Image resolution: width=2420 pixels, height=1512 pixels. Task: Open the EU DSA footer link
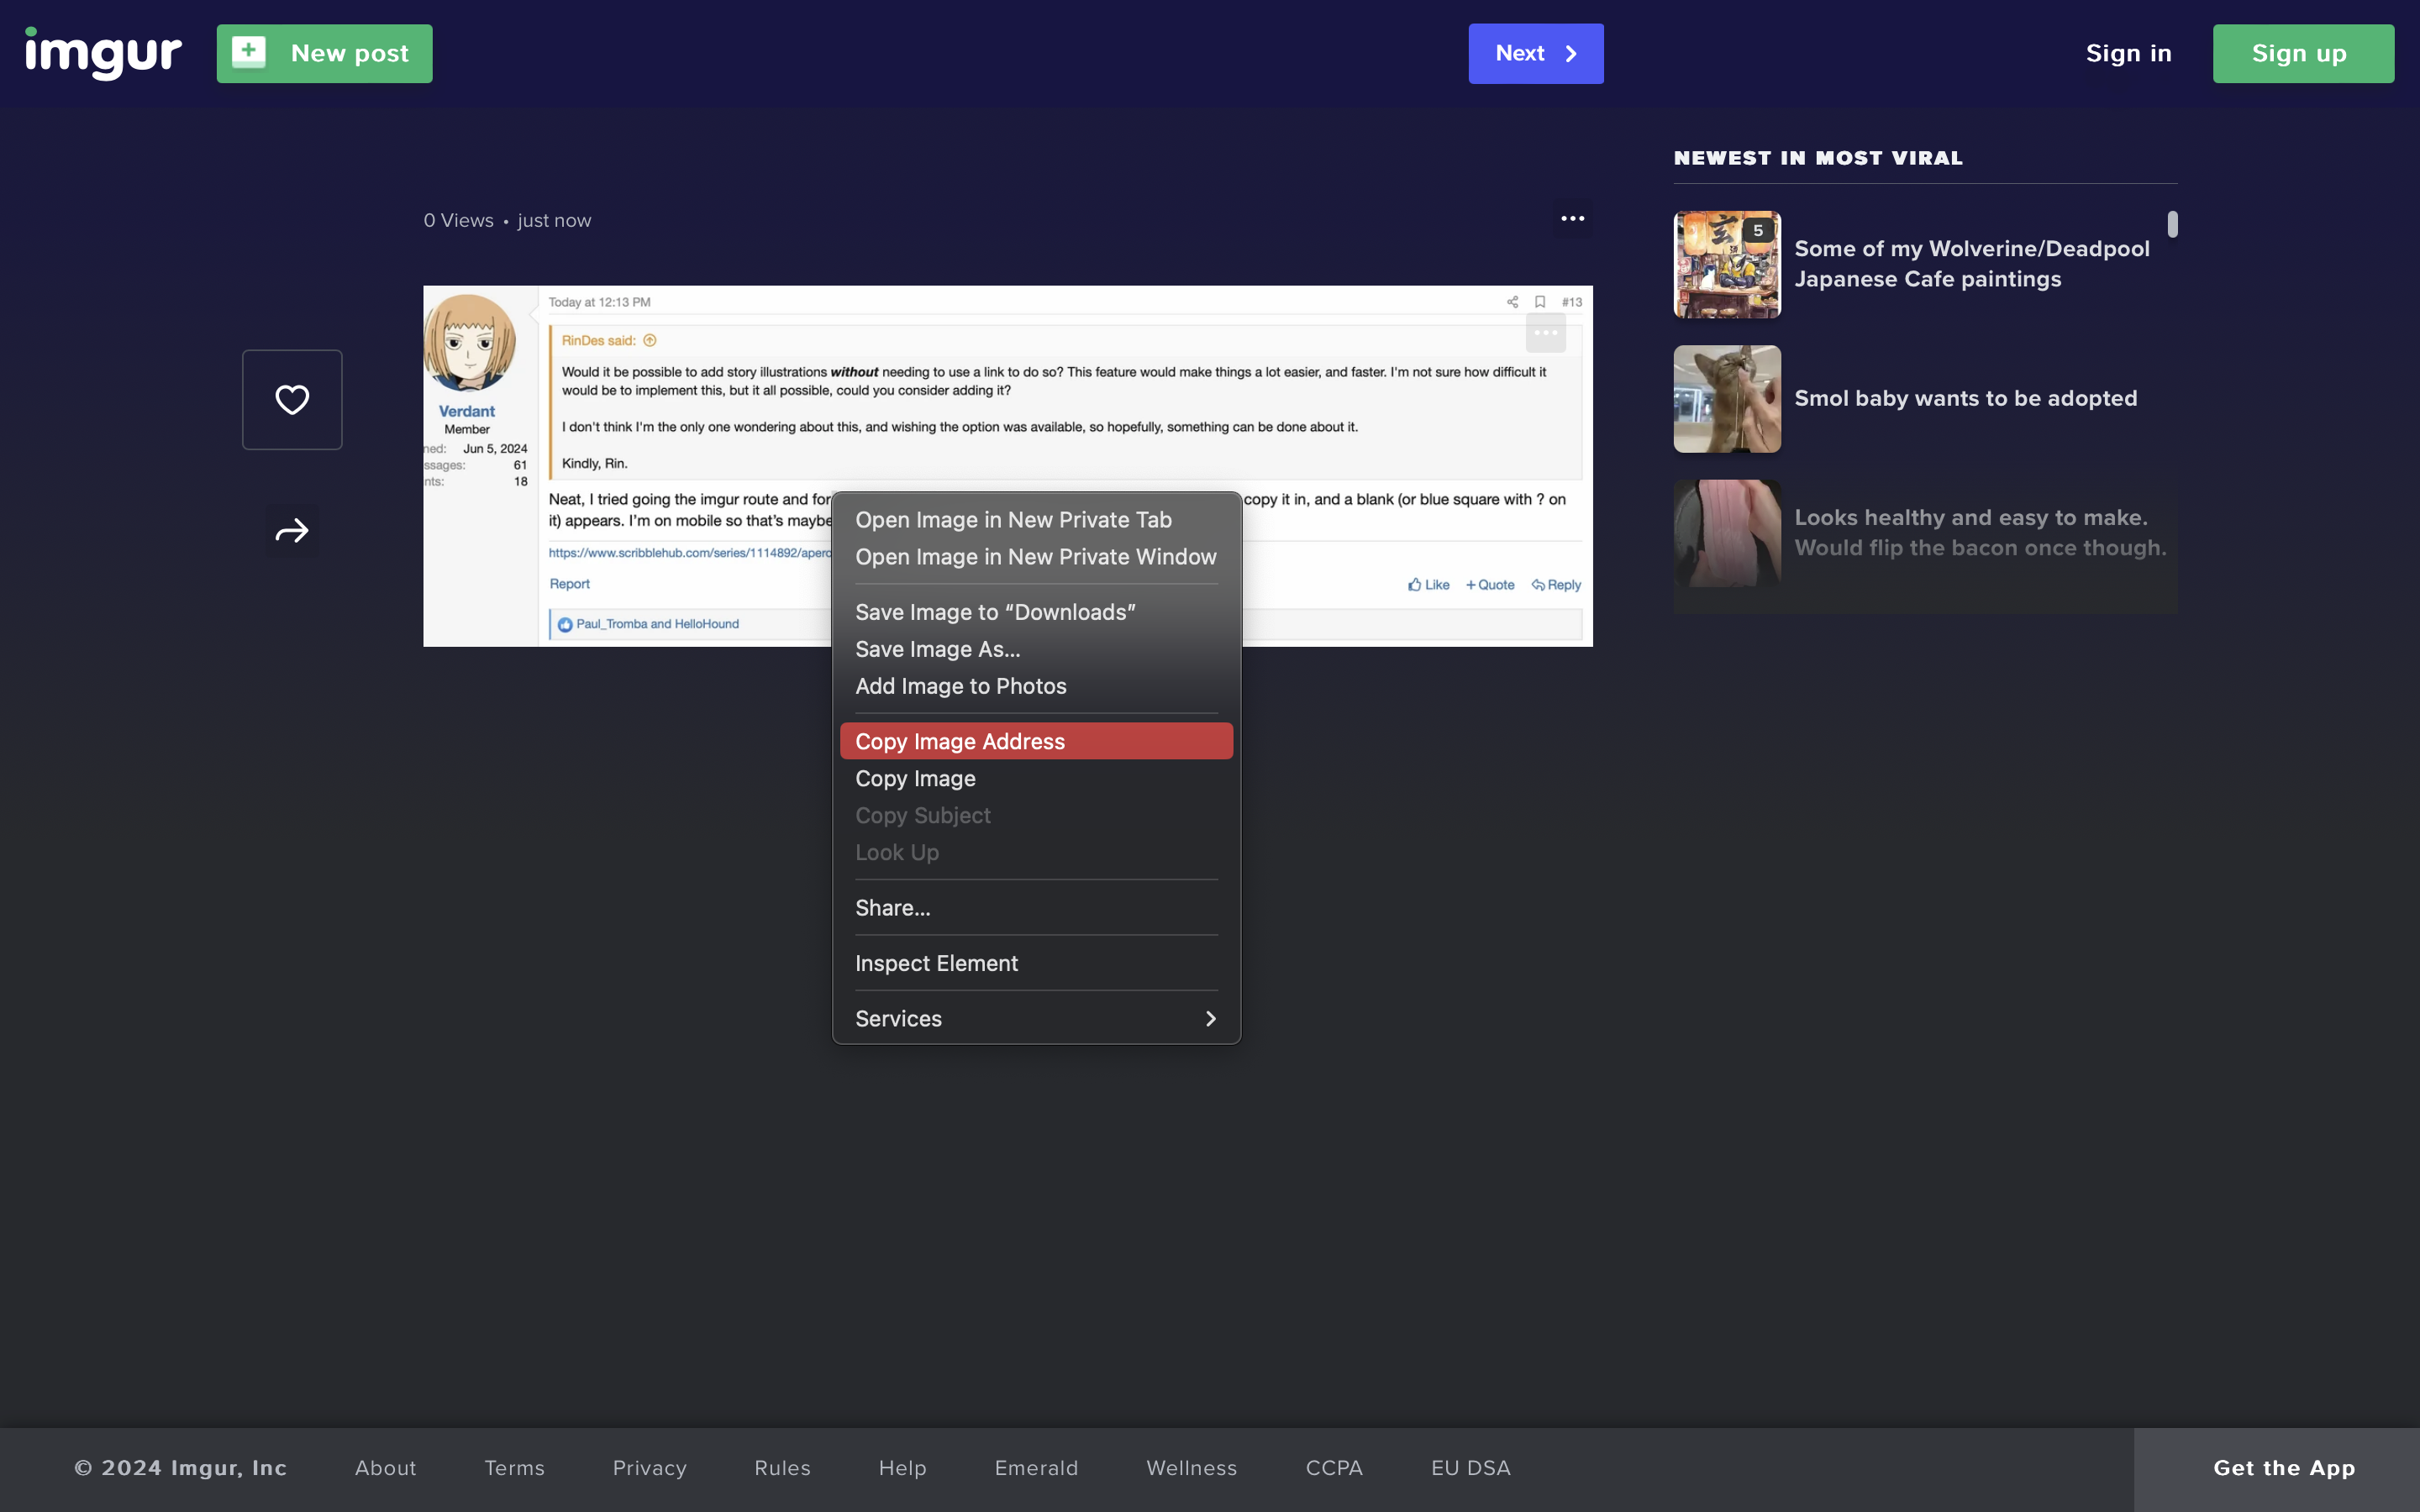(1470, 1467)
